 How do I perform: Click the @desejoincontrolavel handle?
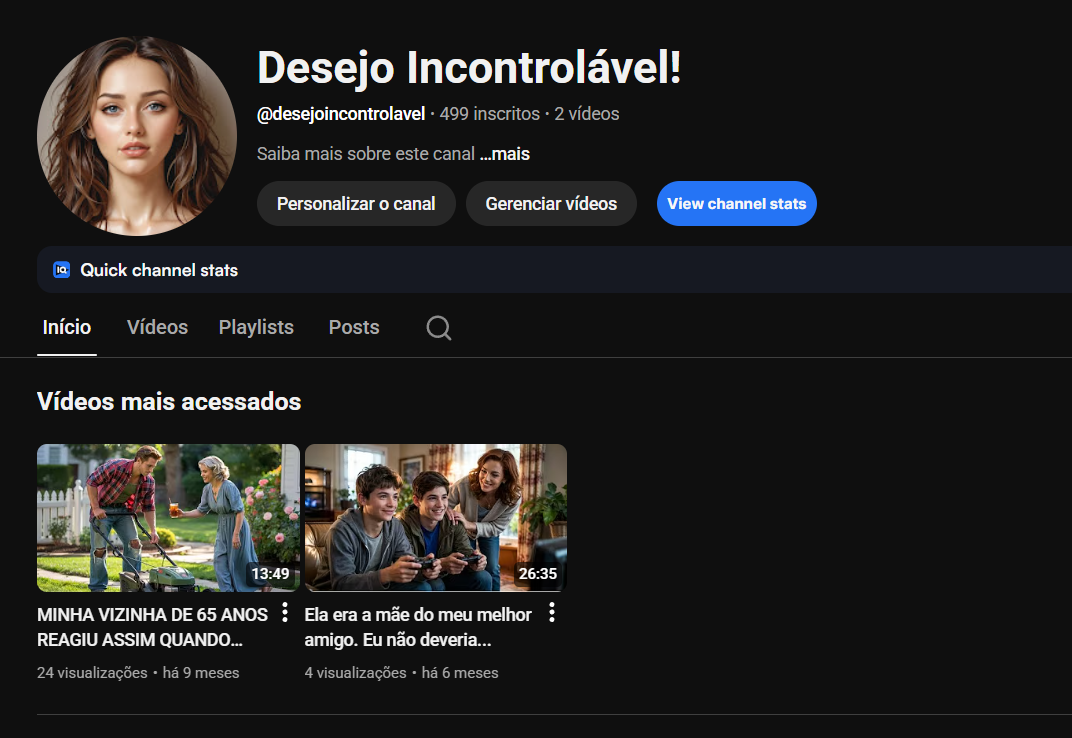pyautogui.click(x=341, y=114)
